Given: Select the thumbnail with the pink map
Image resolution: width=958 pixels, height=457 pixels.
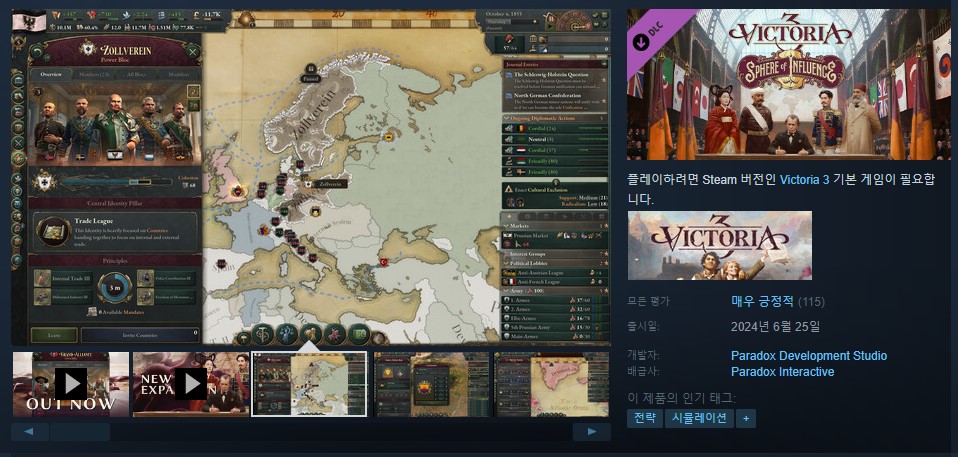Looking at the screenshot, I should pos(551,384).
